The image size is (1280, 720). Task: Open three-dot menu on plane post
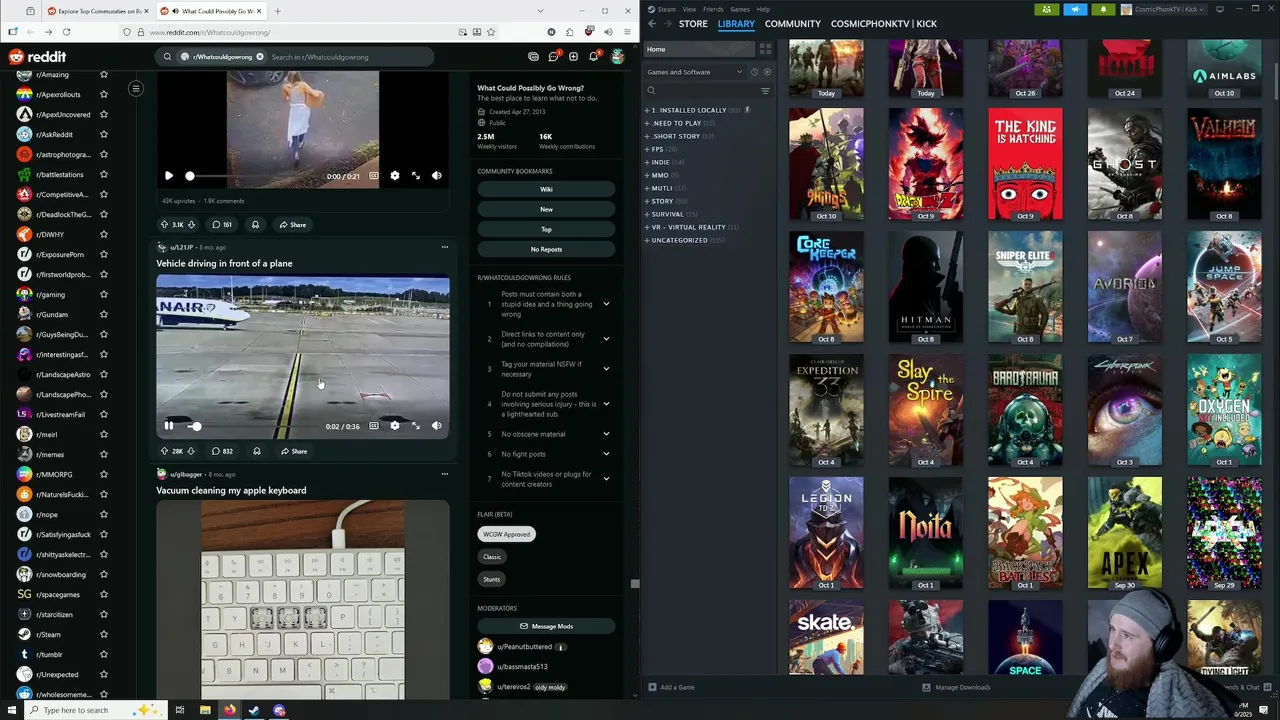[x=445, y=247]
